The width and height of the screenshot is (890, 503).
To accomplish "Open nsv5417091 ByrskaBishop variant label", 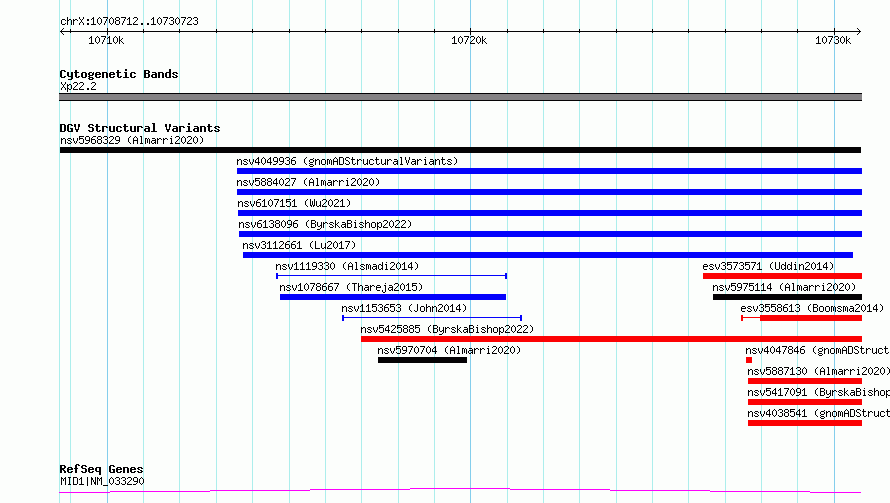I will (x=818, y=392).
